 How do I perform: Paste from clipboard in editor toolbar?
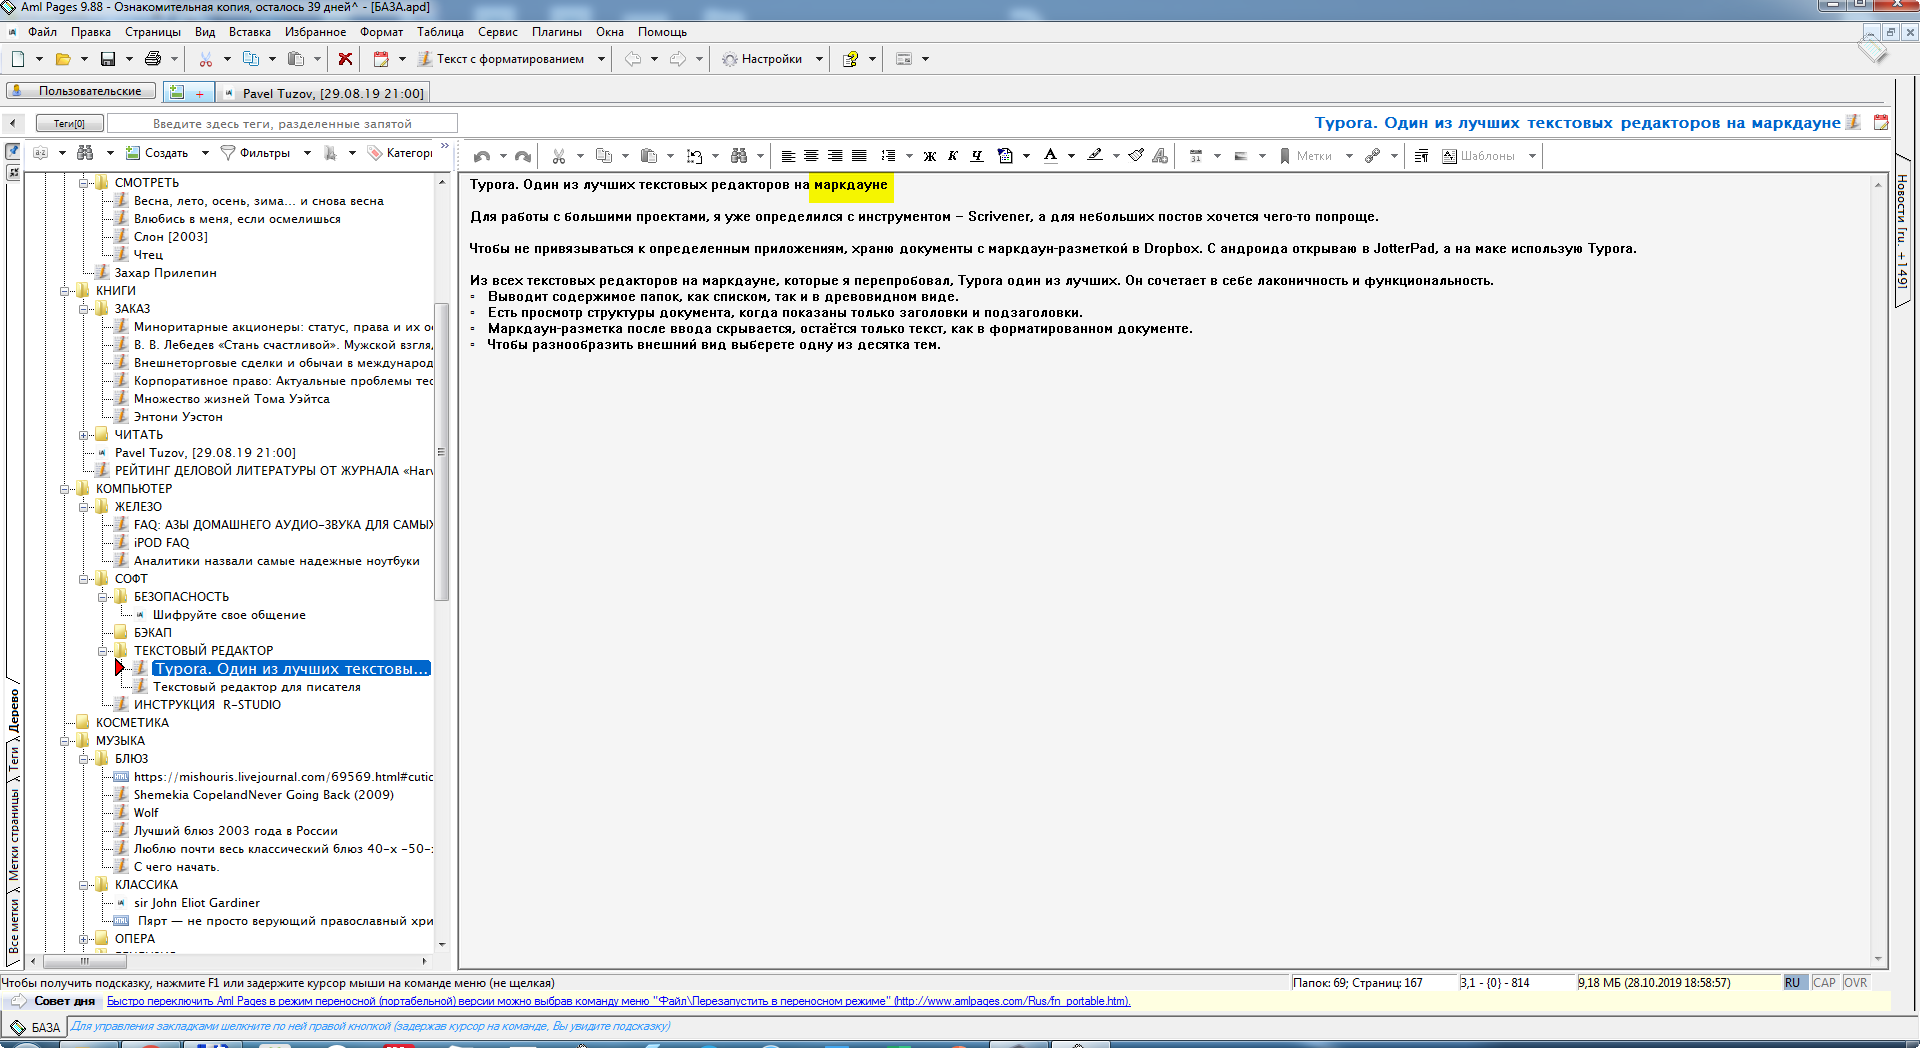point(649,156)
